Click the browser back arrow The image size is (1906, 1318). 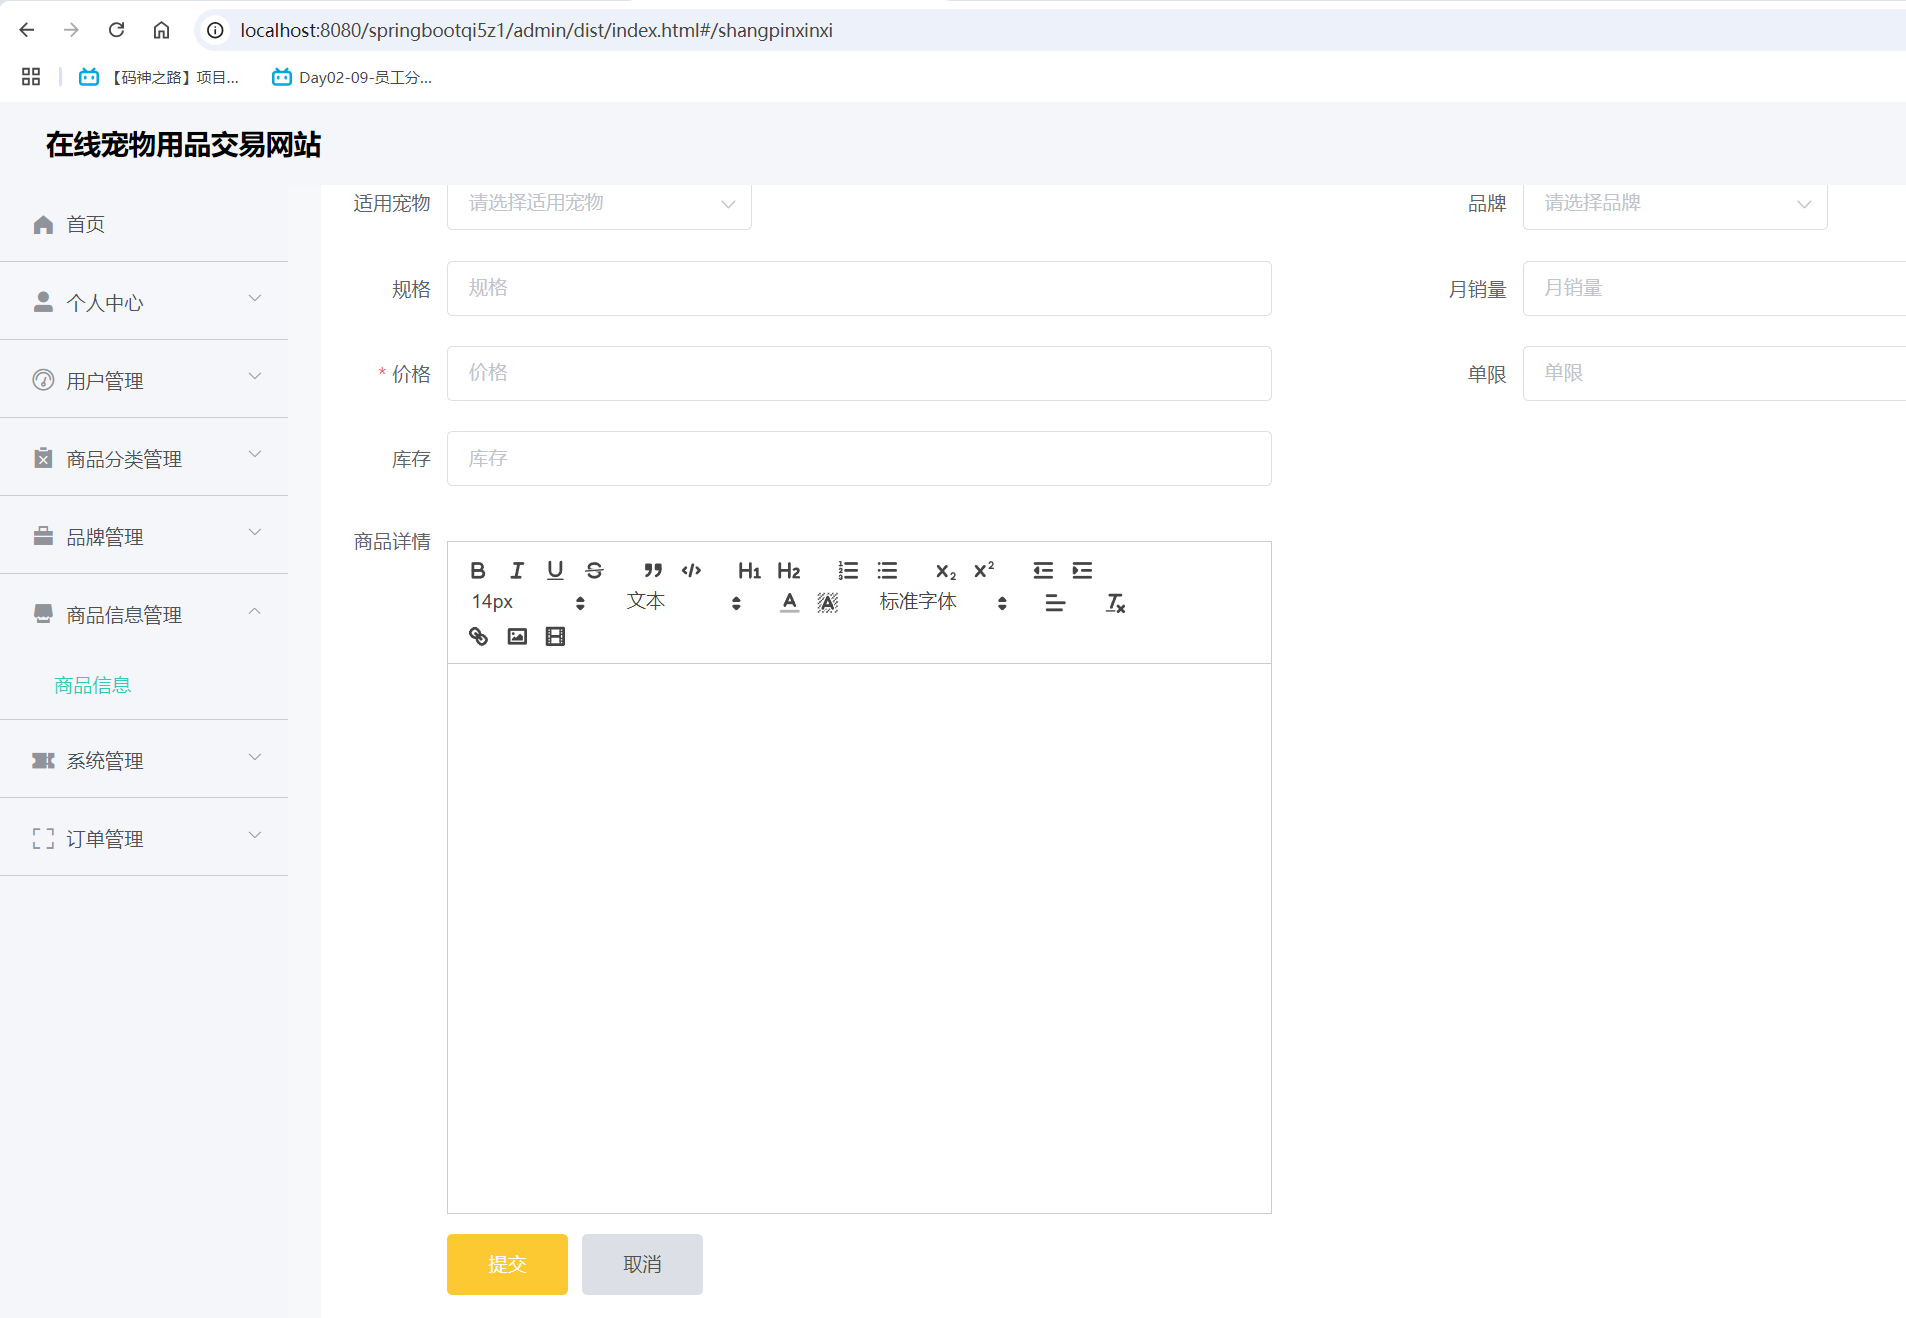pyautogui.click(x=27, y=30)
